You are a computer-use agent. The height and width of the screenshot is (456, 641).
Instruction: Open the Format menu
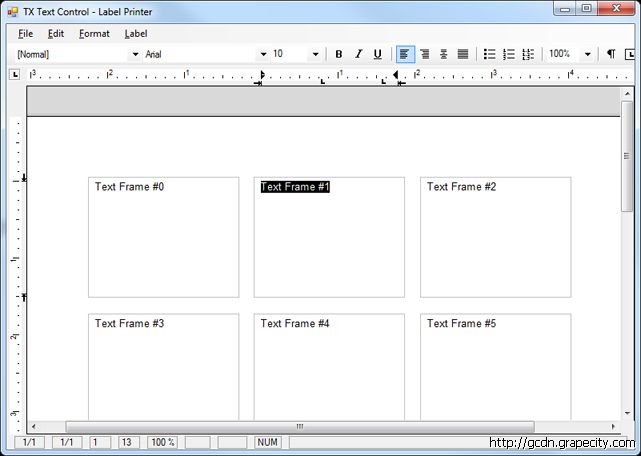(x=94, y=33)
